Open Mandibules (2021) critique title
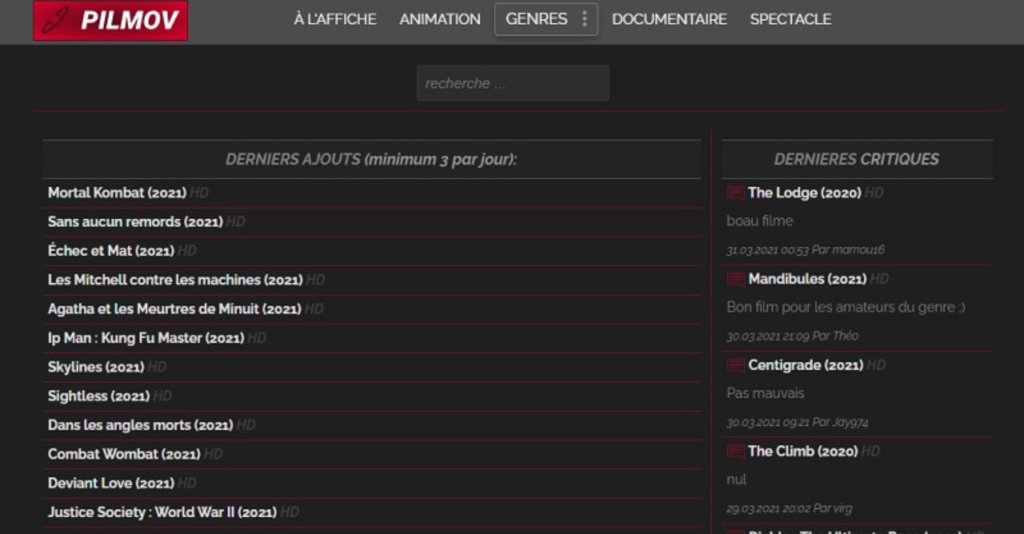The width and height of the screenshot is (1024, 534). (806, 279)
